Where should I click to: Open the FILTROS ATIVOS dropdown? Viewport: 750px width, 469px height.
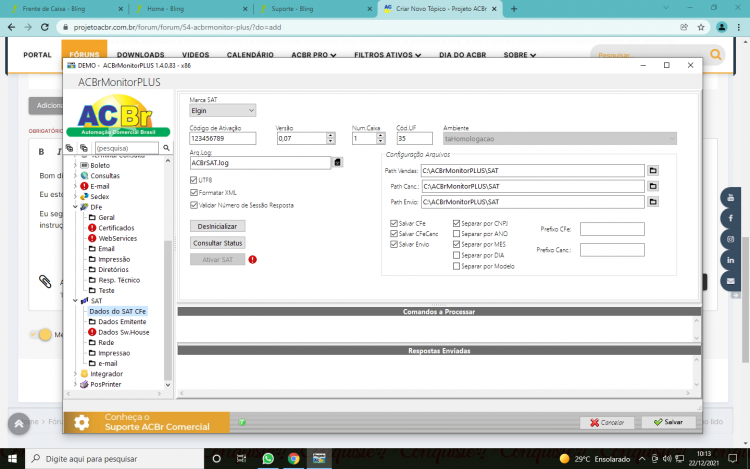[387, 55]
